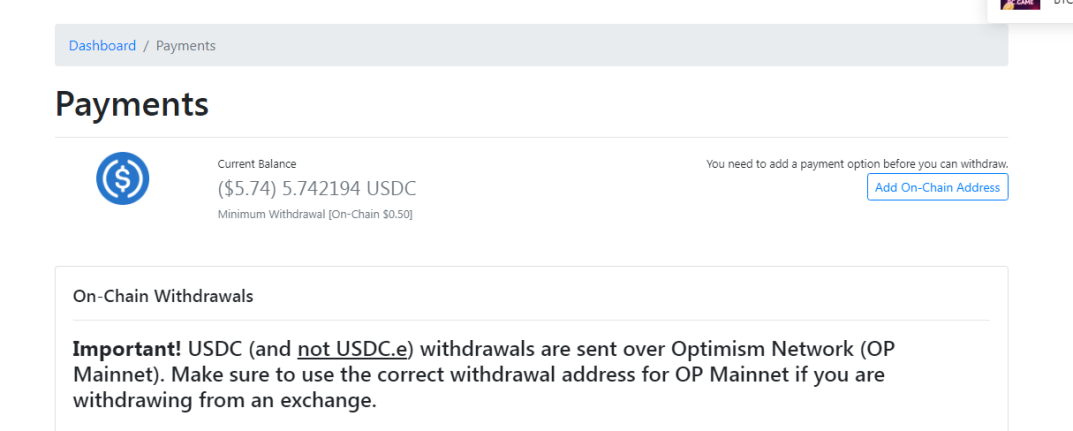
Task: Click the Optimism Network mention in the warning
Action: (x=751, y=349)
